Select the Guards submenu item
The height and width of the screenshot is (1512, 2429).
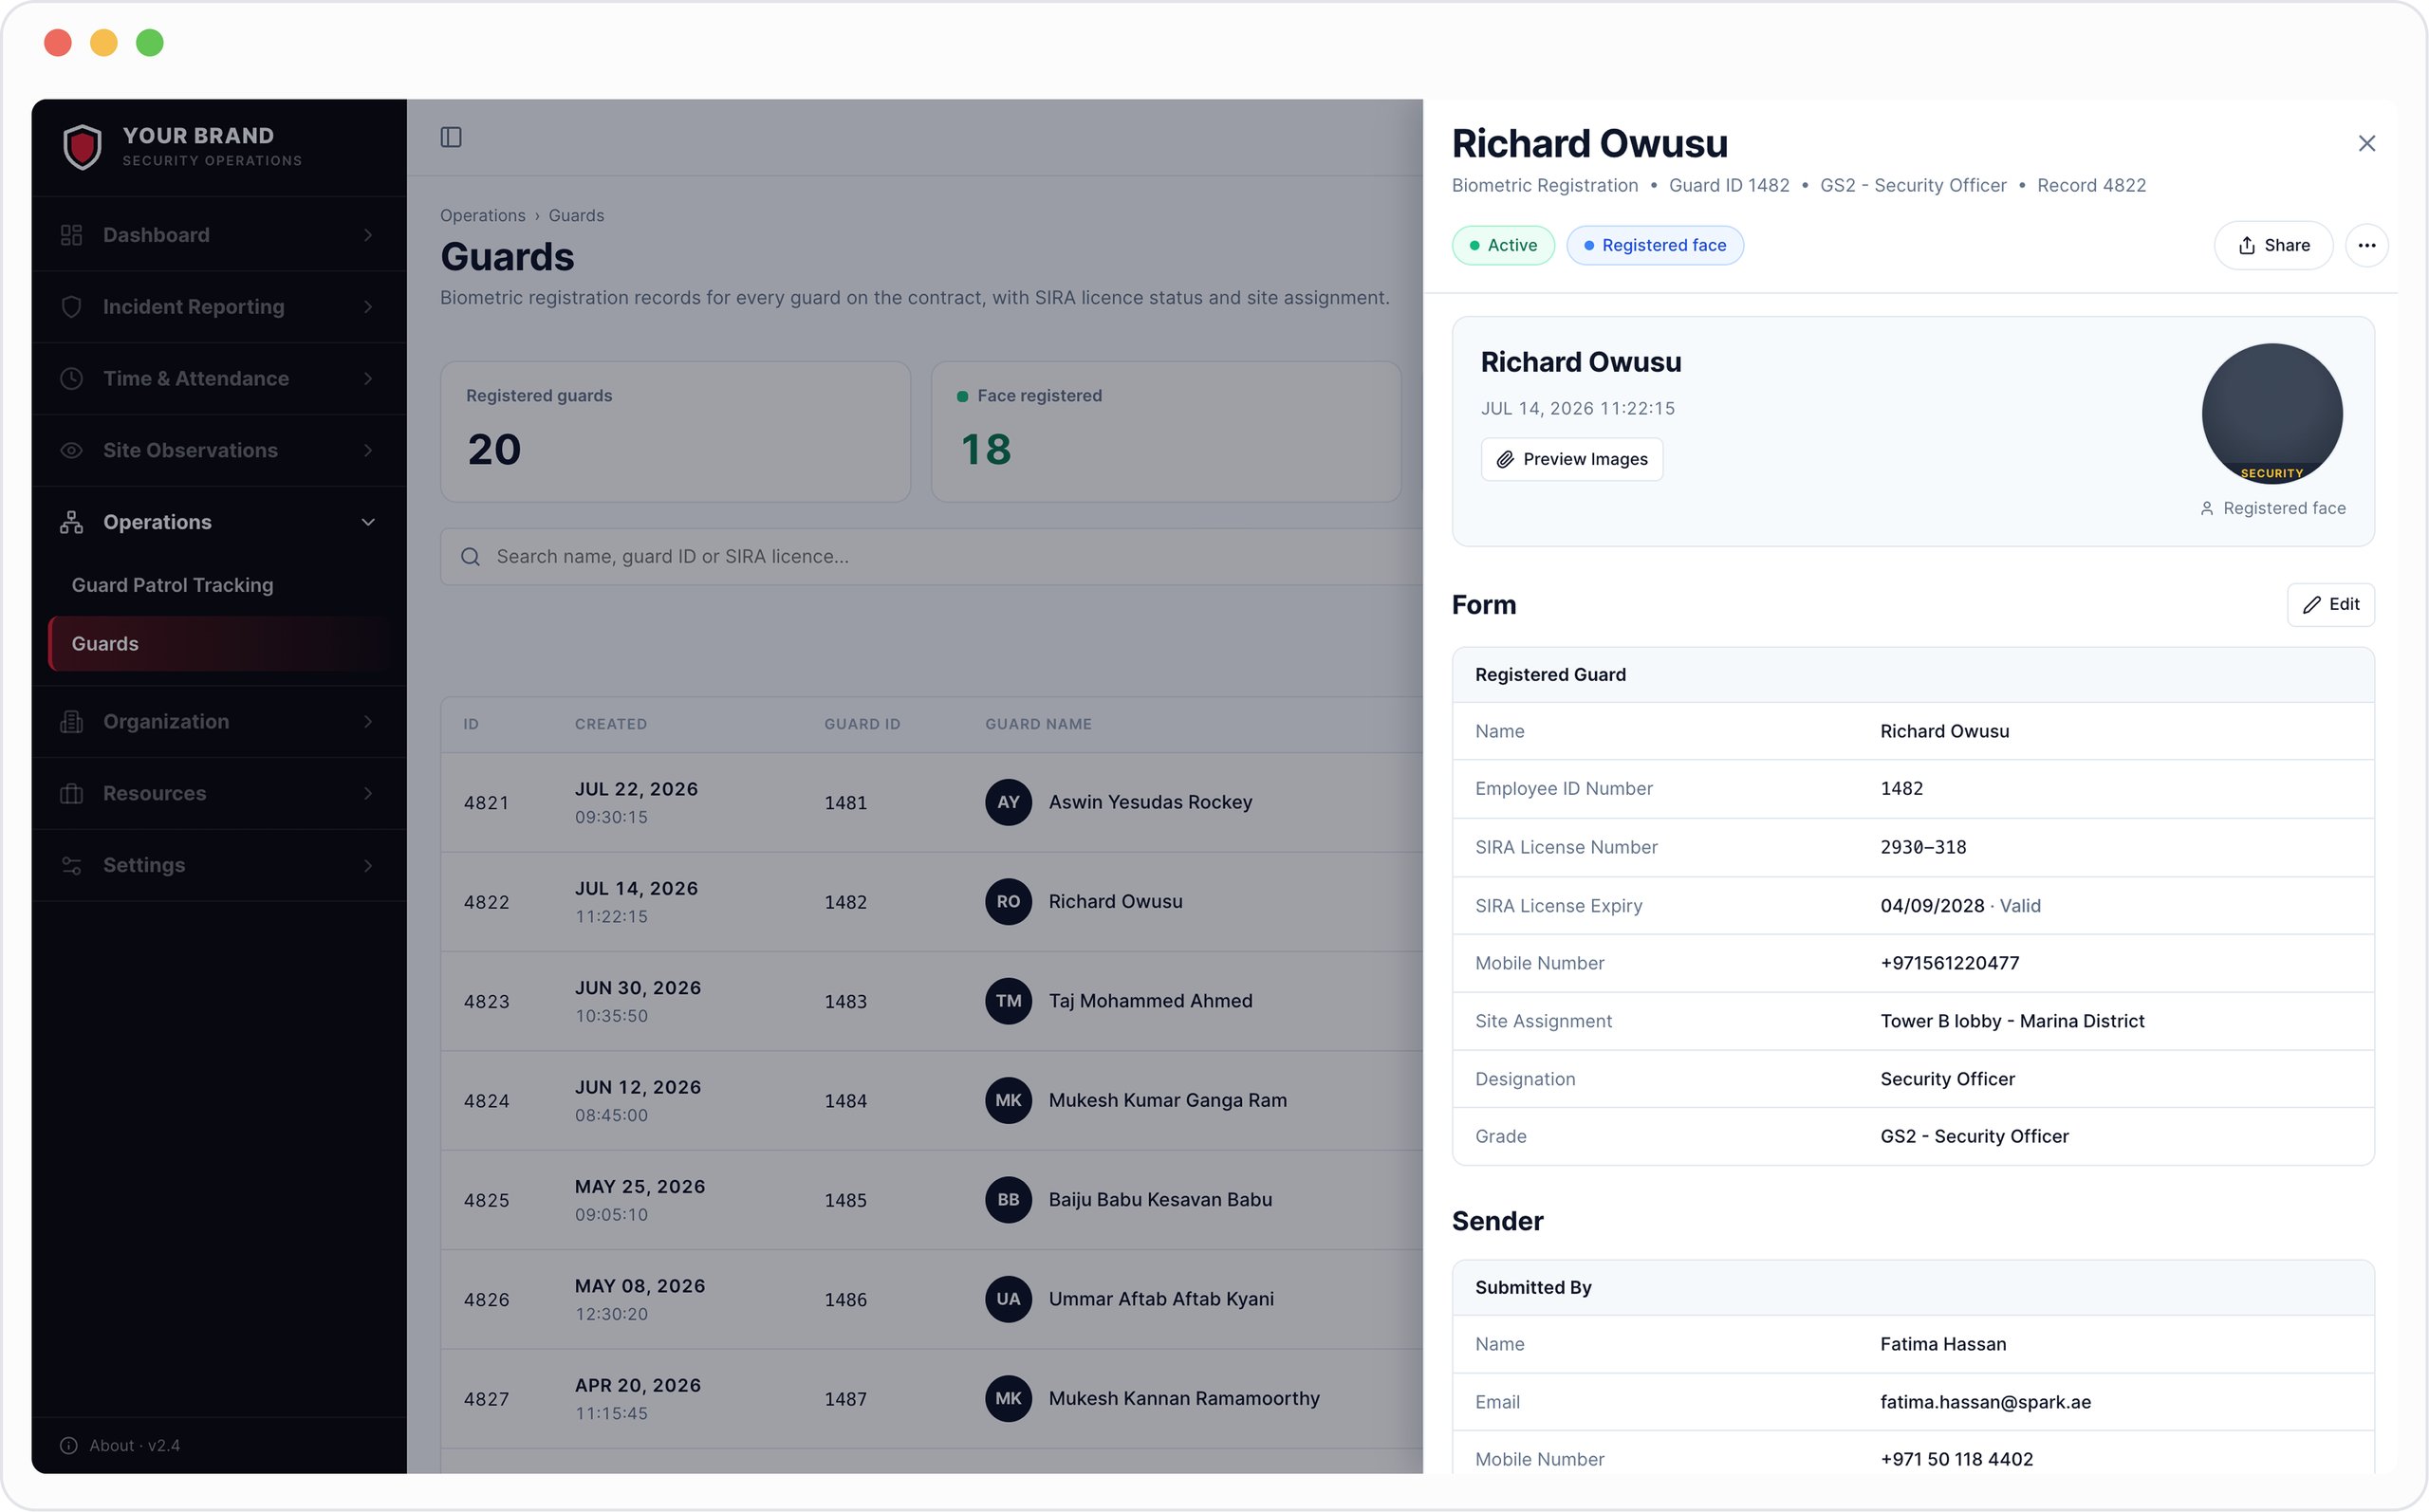point(219,644)
